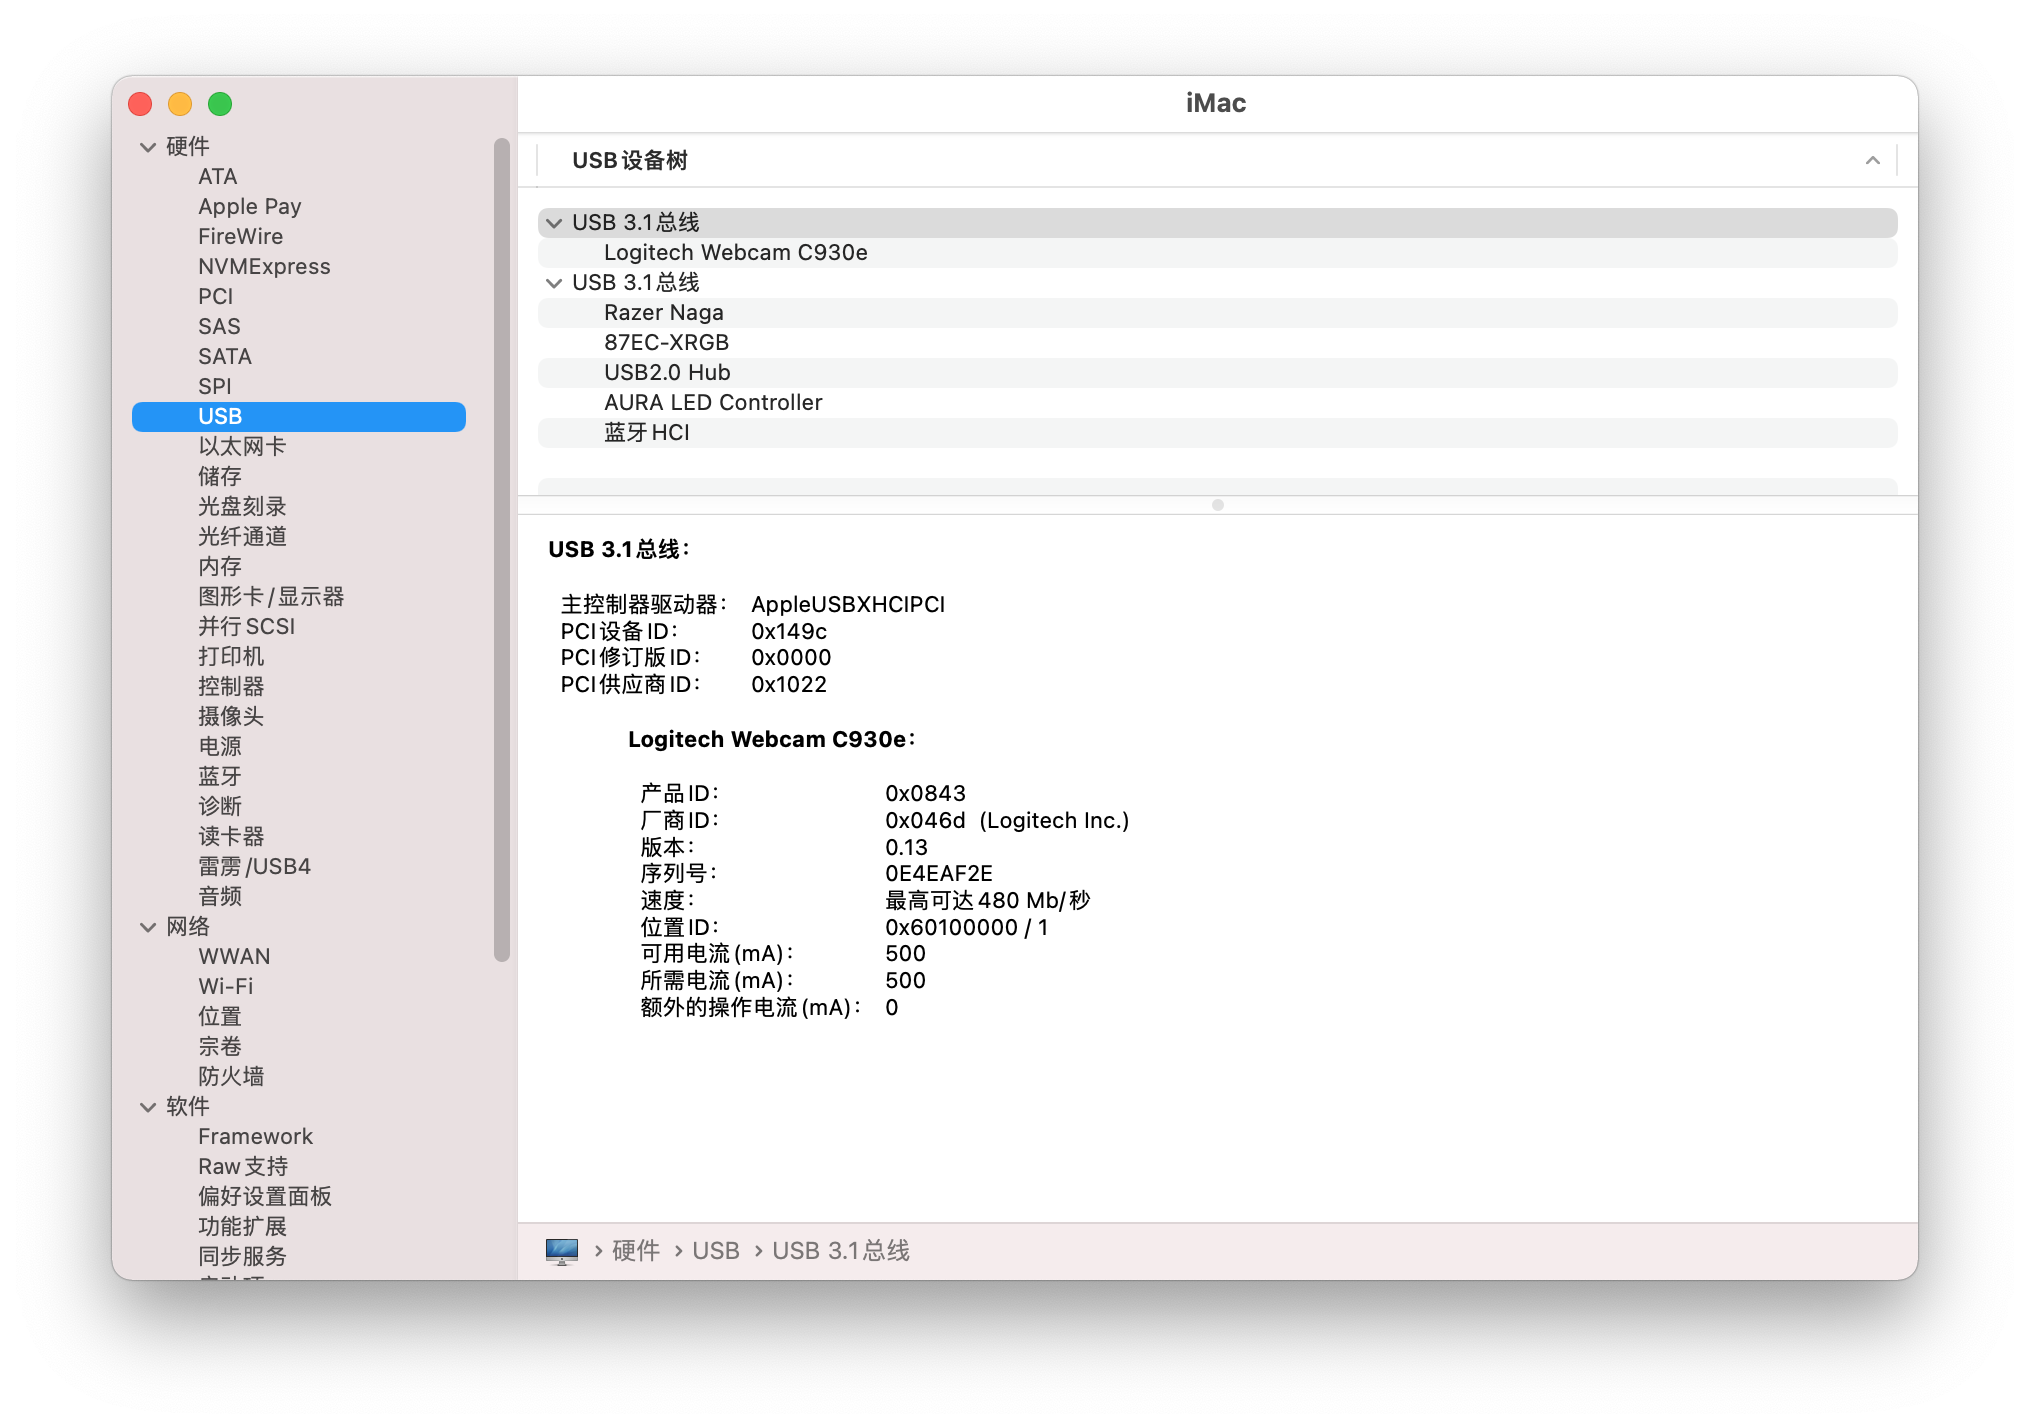Select 蓝牙 in the sidebar

tap(220, 777)
